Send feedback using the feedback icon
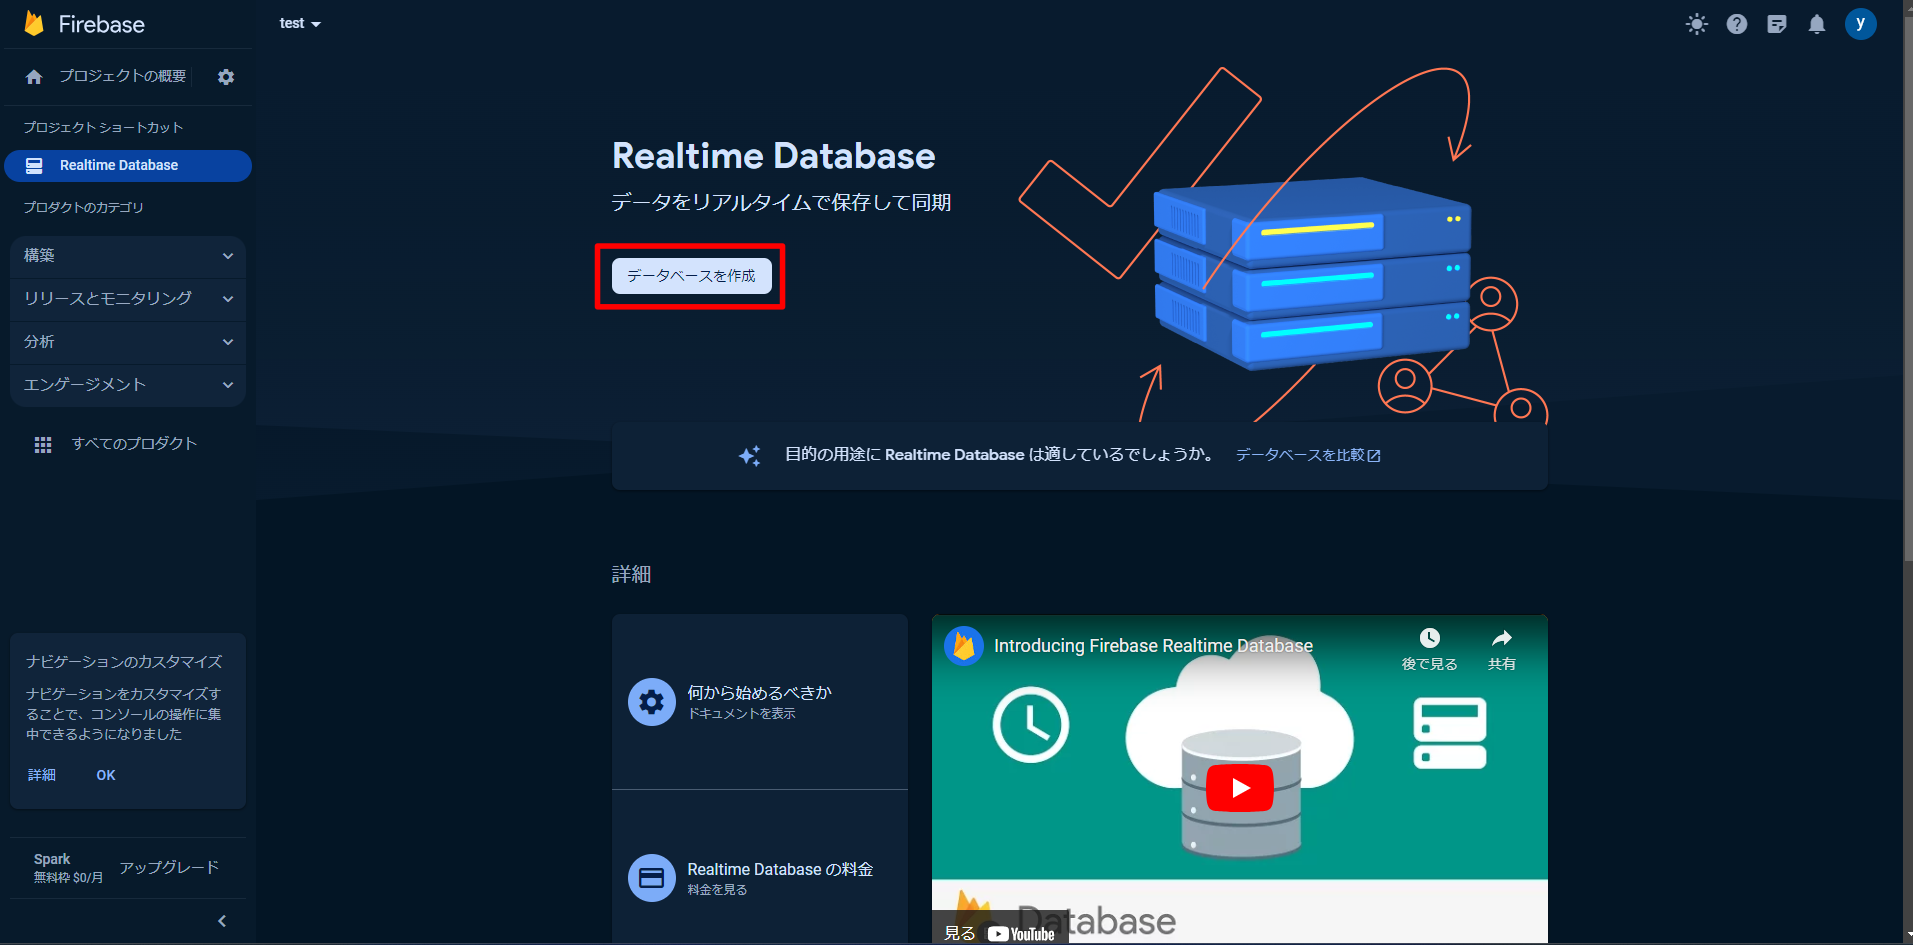Screen dimensions: 1913x945 1777,24
